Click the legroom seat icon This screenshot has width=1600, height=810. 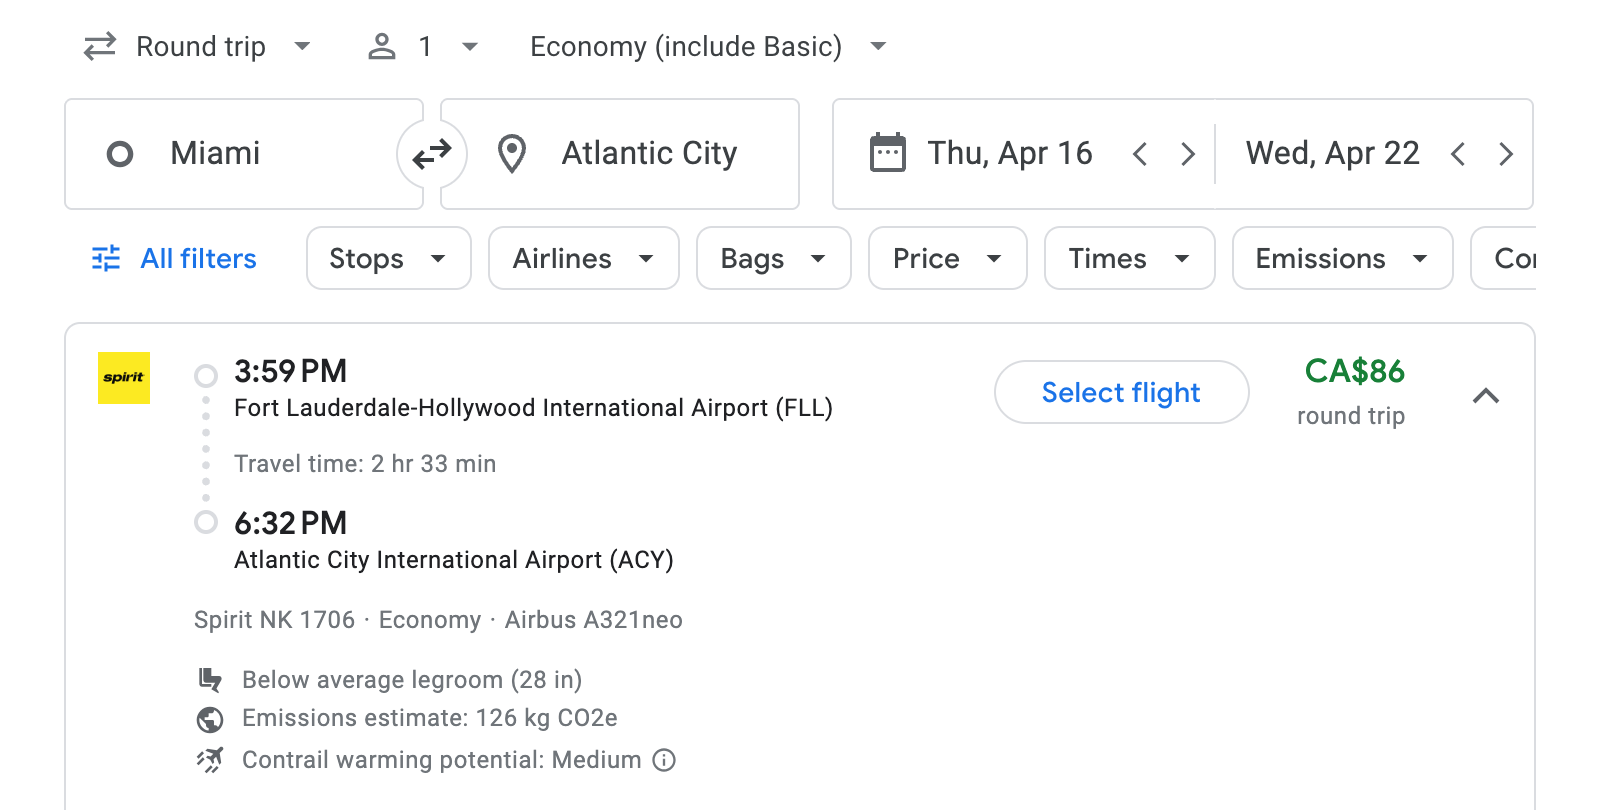click(x=210, y=680)
